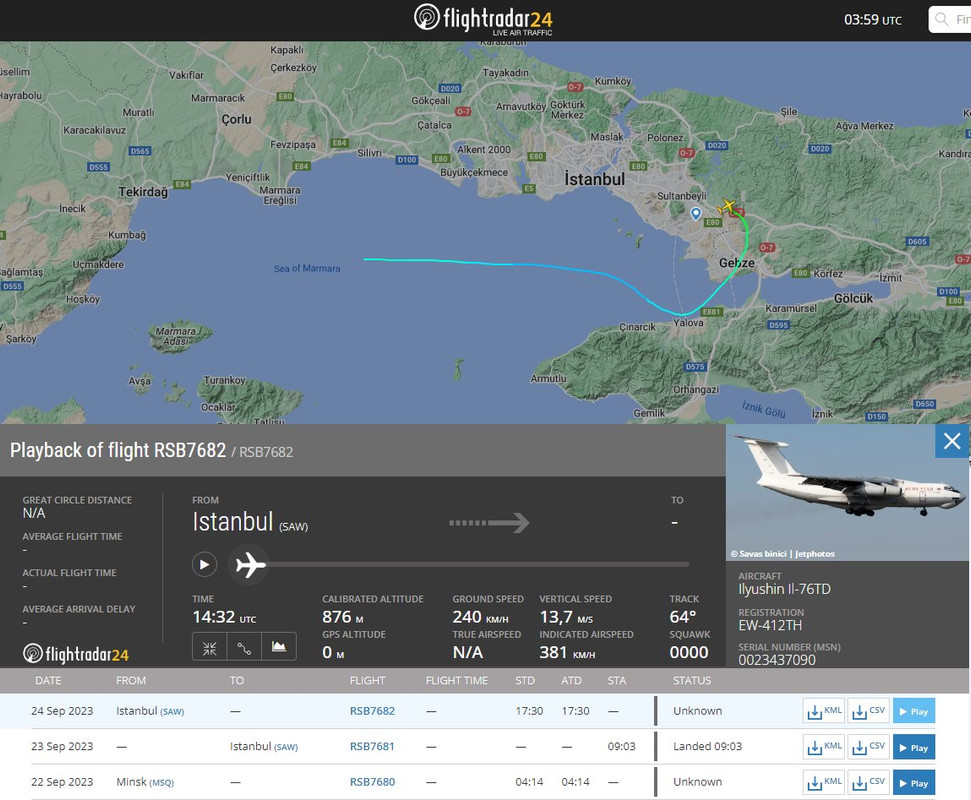Open the RSB7682 flight link
971x800 pixels.
click(372, 711)
